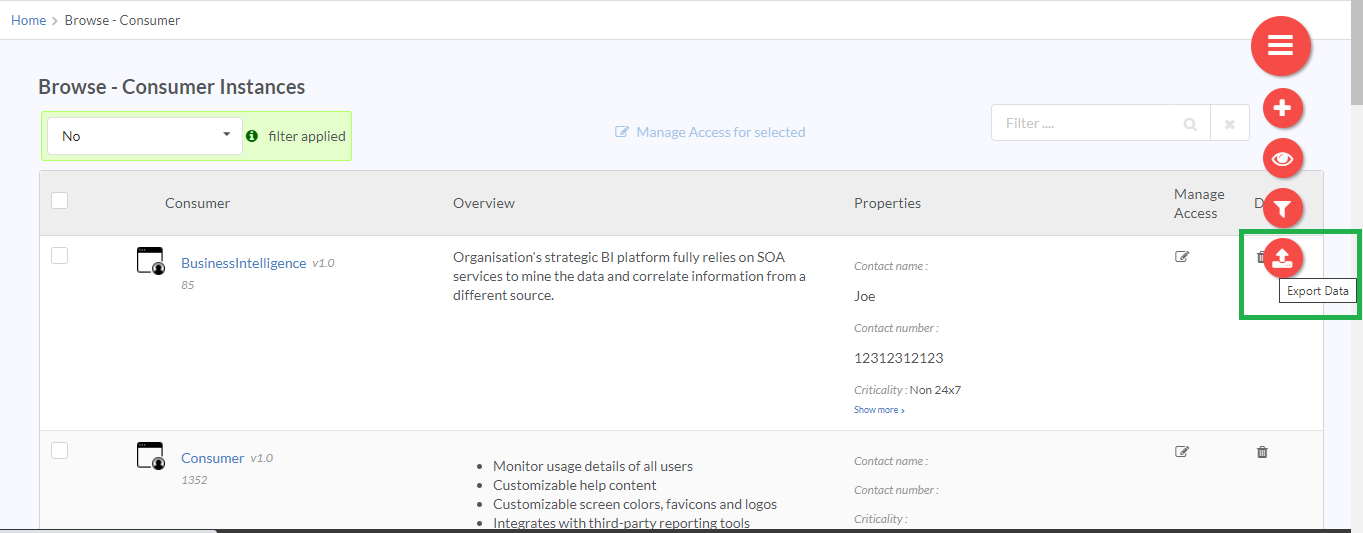Edit access for Consumer v1.0 row
Image resolution: width=1363 pixels, height=533 pixels.
tap(1182, 452)
